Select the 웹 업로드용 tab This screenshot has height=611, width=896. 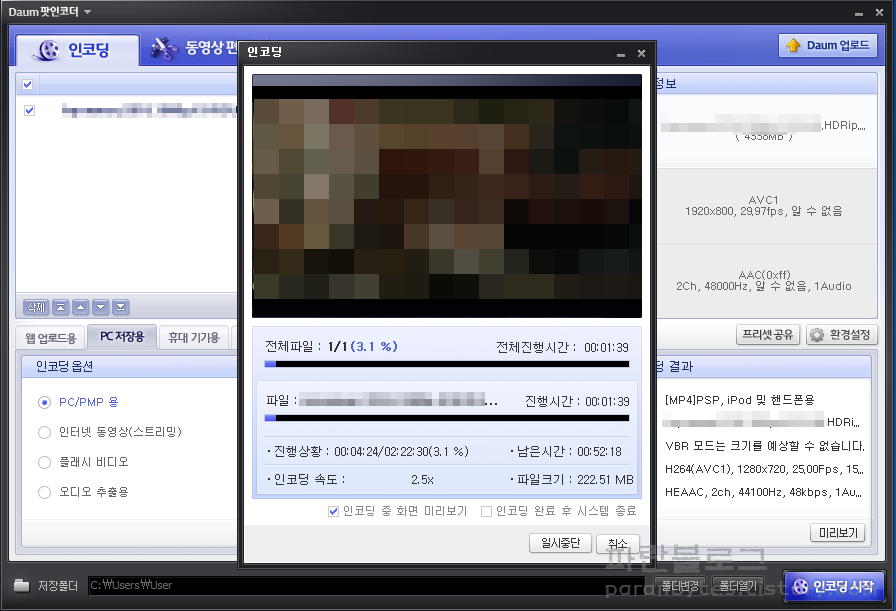pyautogui.click(x=51, y=338)
